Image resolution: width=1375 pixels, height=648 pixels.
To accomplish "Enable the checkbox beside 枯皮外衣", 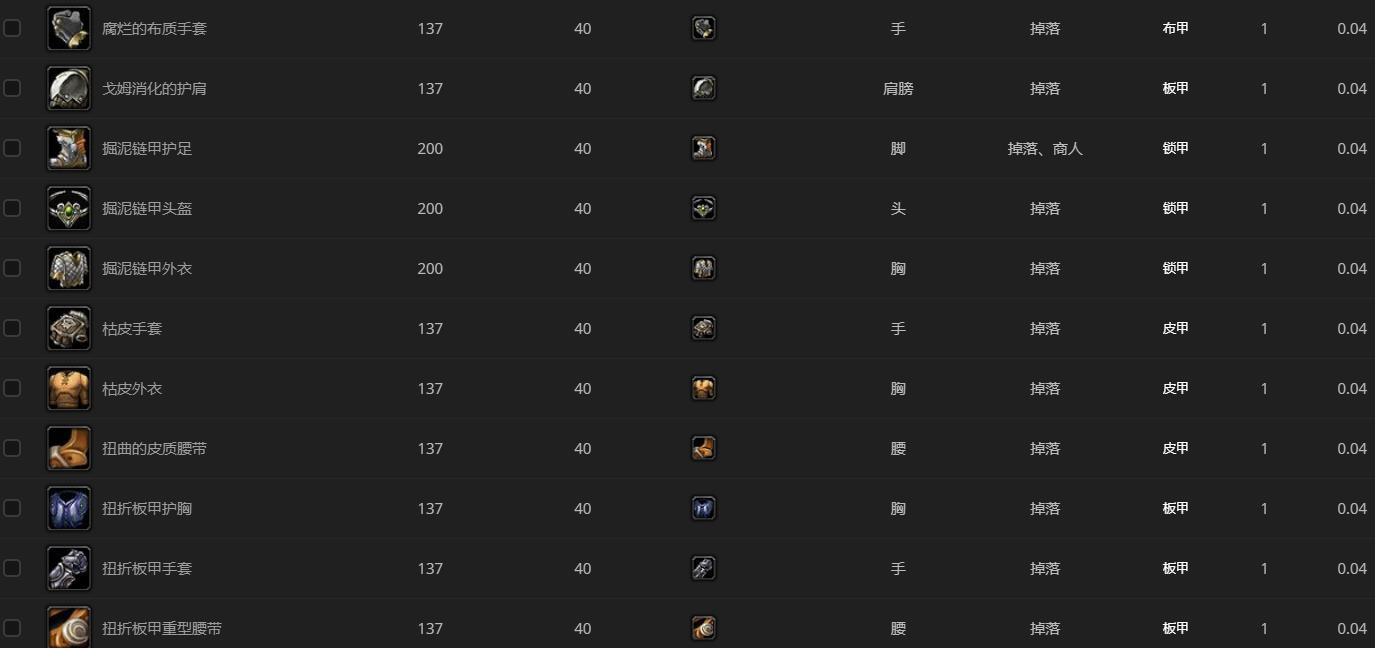I will point(12,388).
